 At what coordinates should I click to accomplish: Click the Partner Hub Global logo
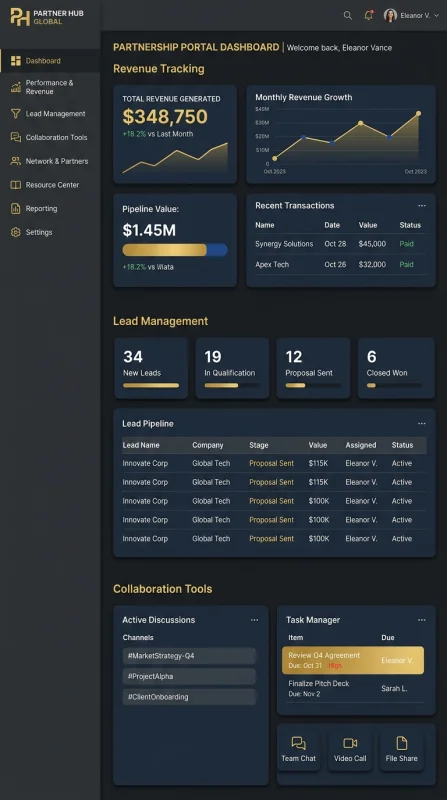pos(47,17)
